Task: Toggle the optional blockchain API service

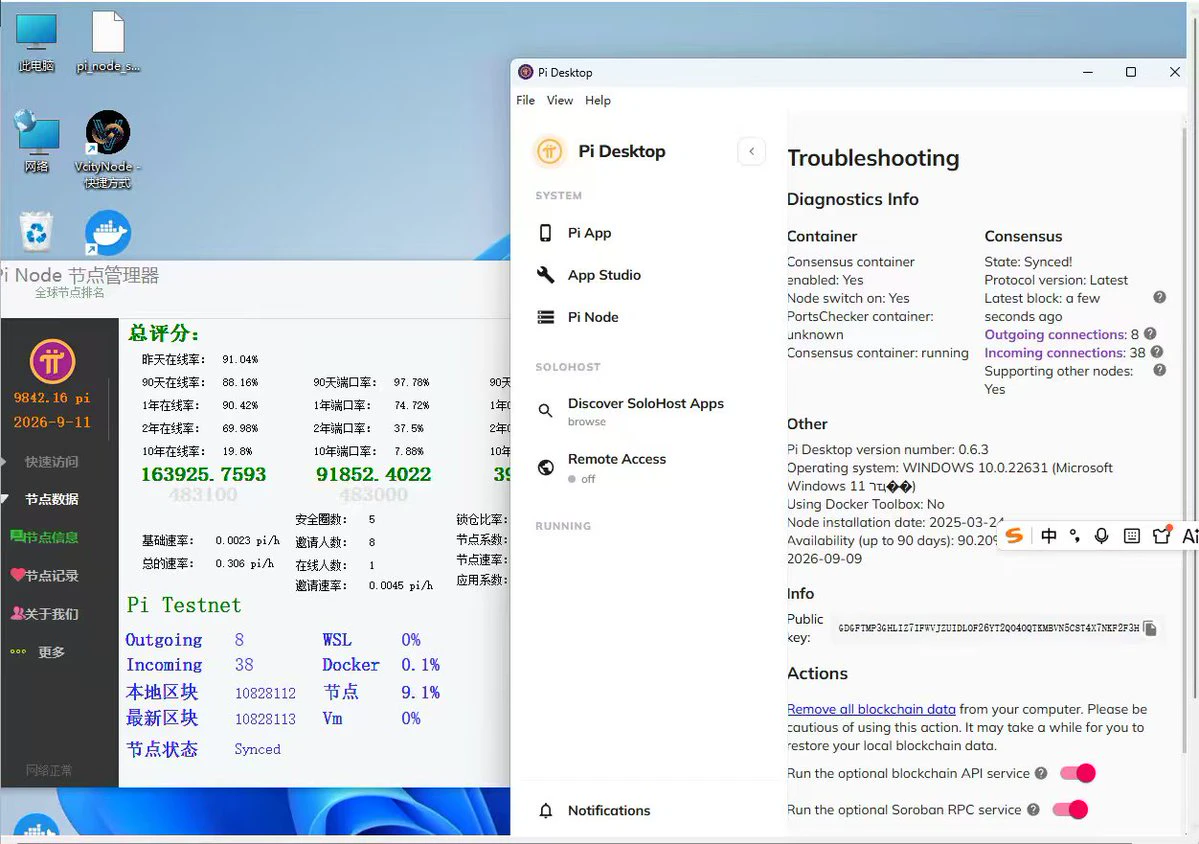Action: coord(1077,774)
